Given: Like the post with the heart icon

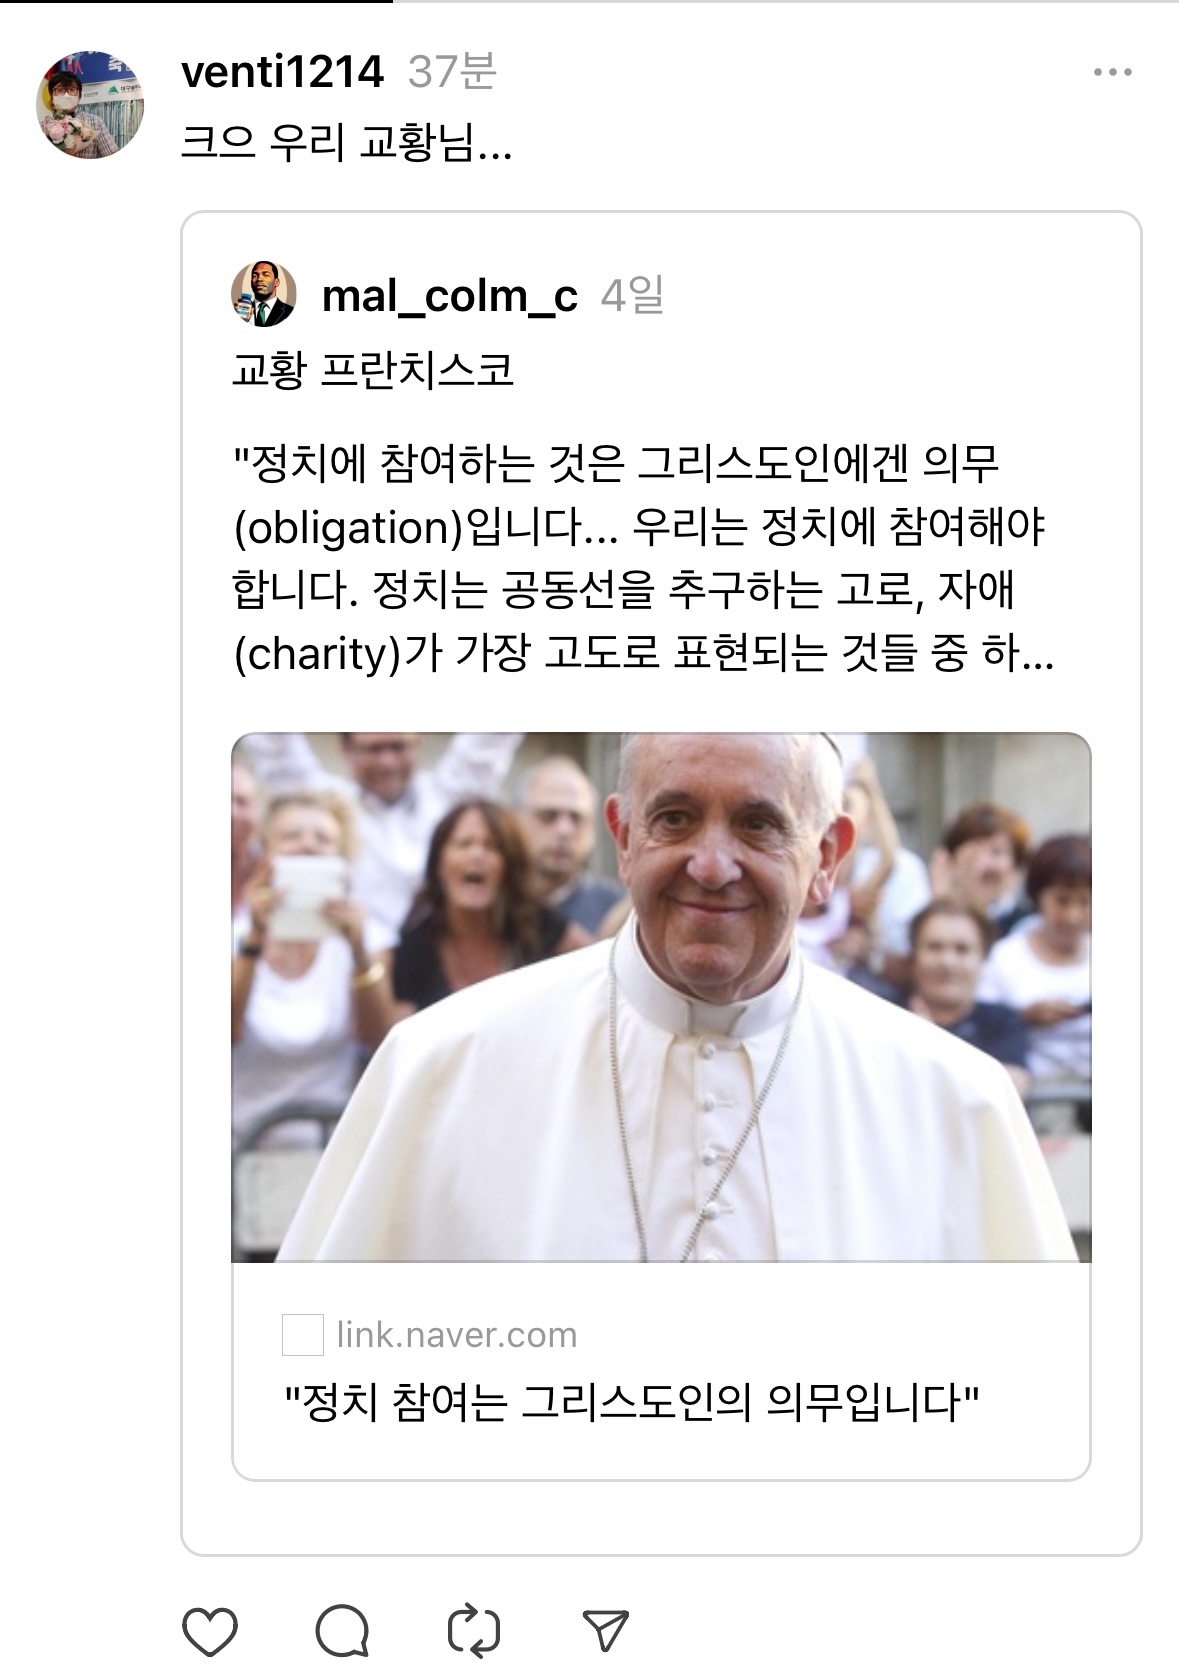Looking at the screenshot, I should pyautogui.click(x=210, y=1632).
